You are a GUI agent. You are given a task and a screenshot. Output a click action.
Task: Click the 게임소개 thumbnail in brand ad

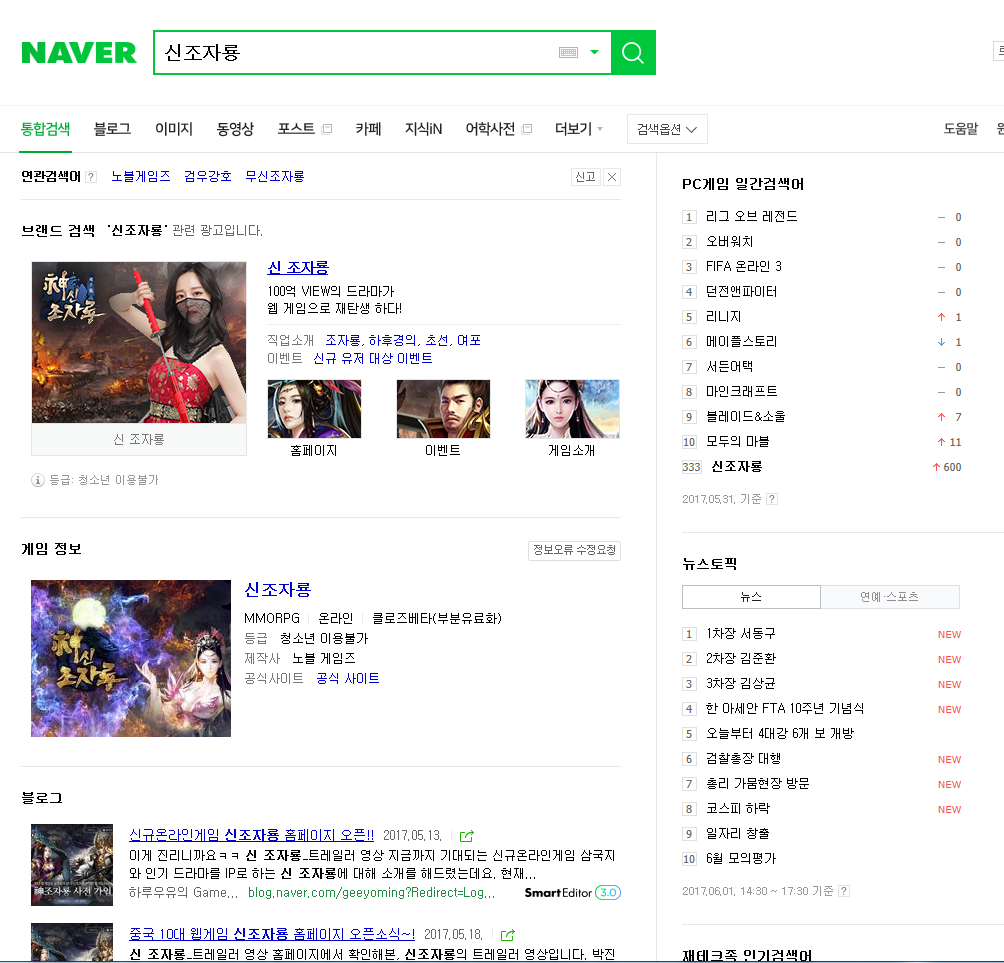572,409
